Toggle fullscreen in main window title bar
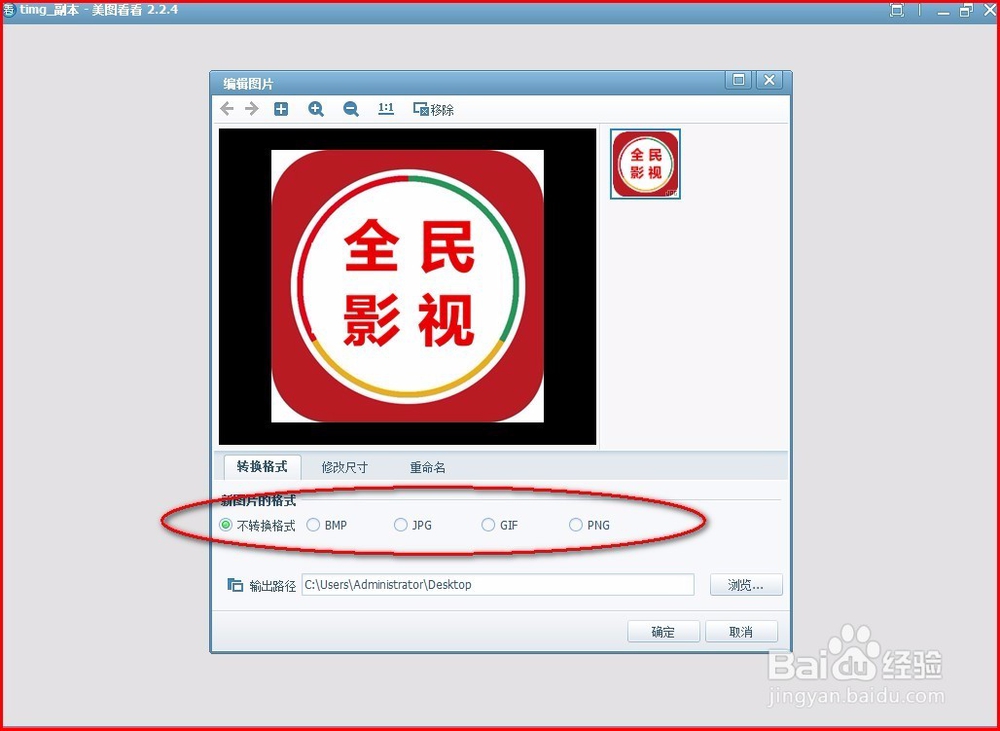The height and width of the screenshot is (731, 1000). 897,10
